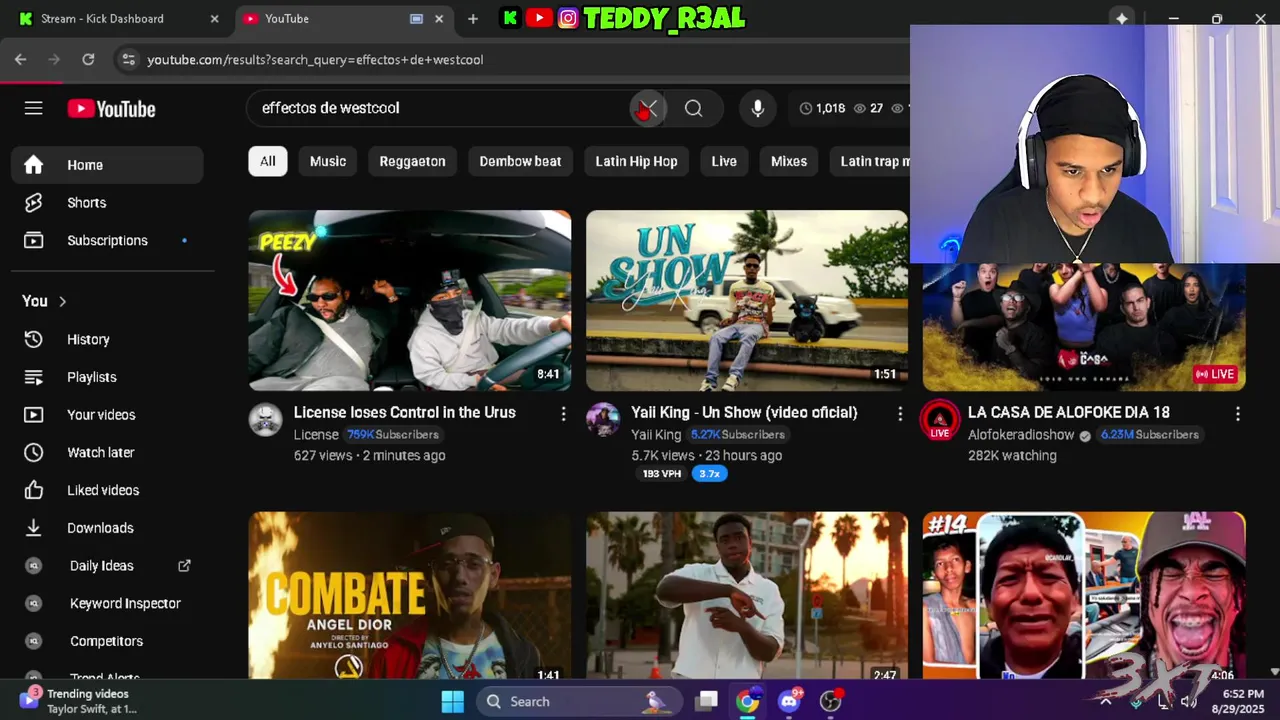Open Chrome from the taskbar
1280x720 pixels.
(x=747, y=701)
